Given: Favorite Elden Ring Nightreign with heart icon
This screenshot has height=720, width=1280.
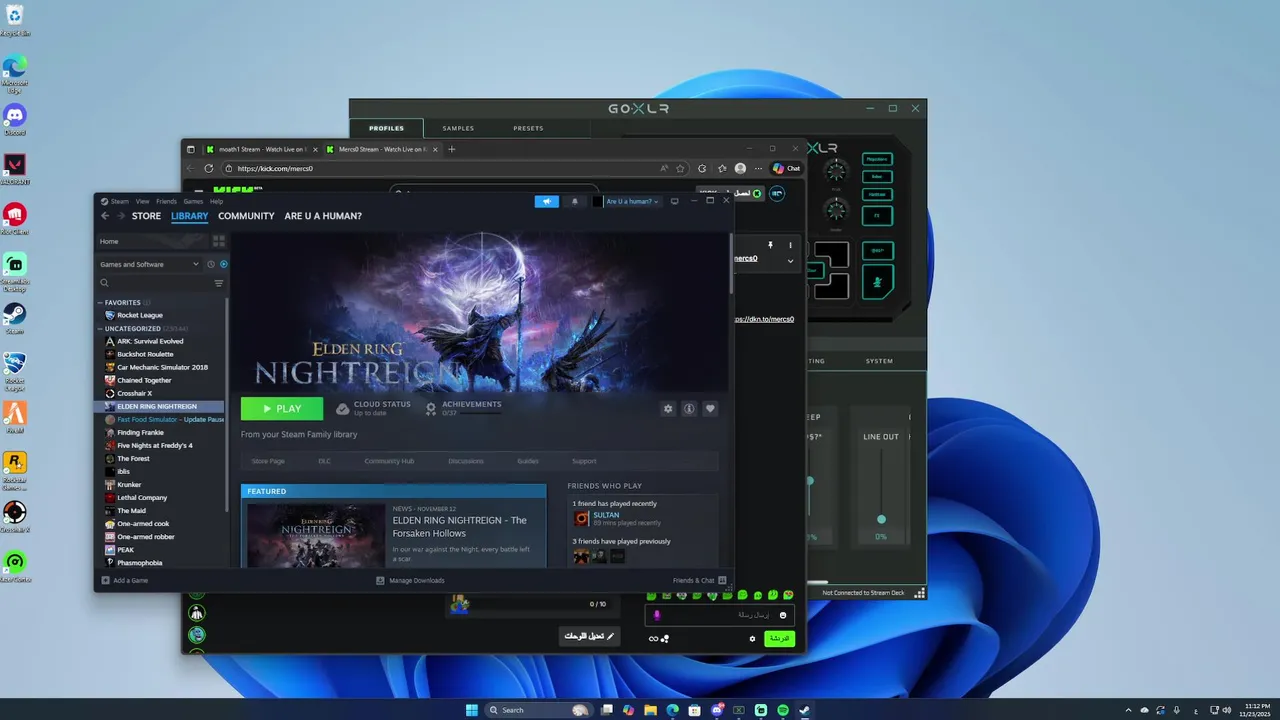Looking at the screenshot, I should pyautogui.click(x=710, y=408).
